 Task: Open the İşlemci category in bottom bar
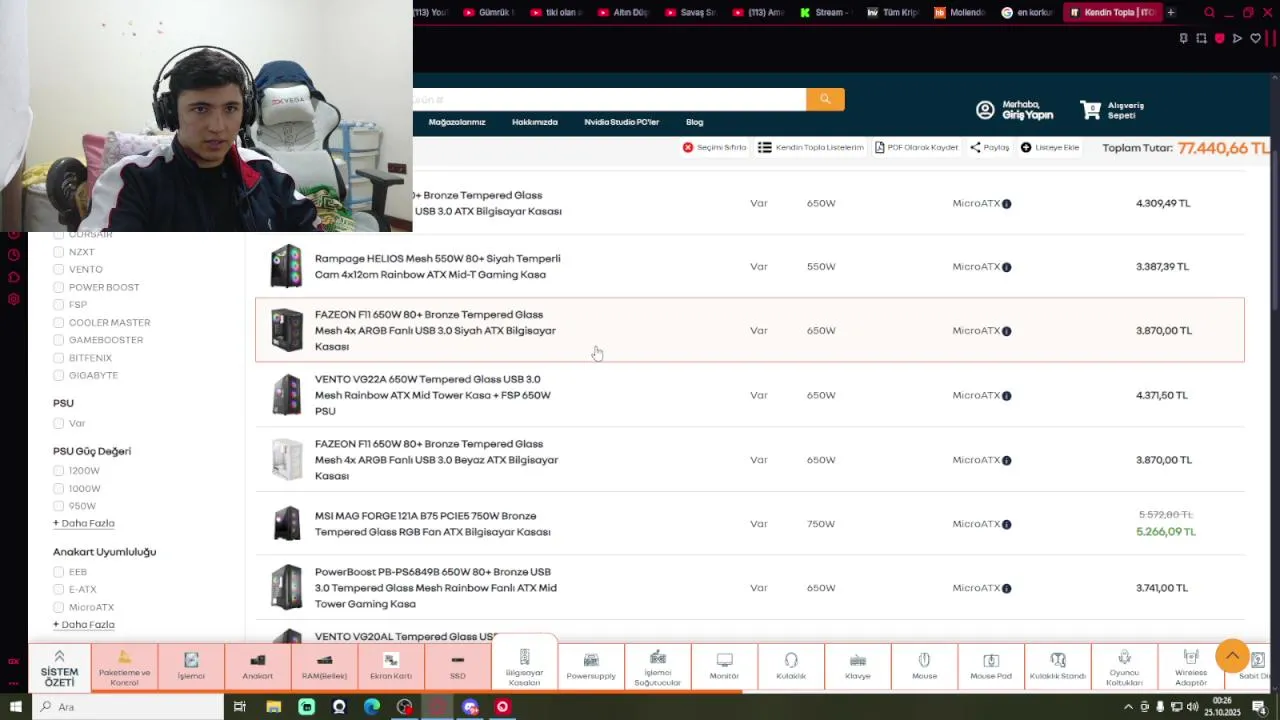(x=191, y=667)
